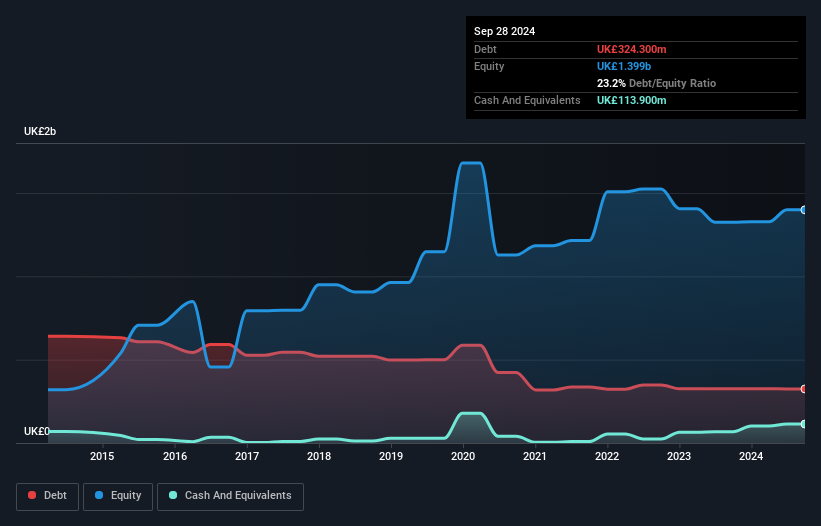The image size is (821, 526).
Task: Click the blue Equity endpoint marker
Action: click(x=804, y=210)
